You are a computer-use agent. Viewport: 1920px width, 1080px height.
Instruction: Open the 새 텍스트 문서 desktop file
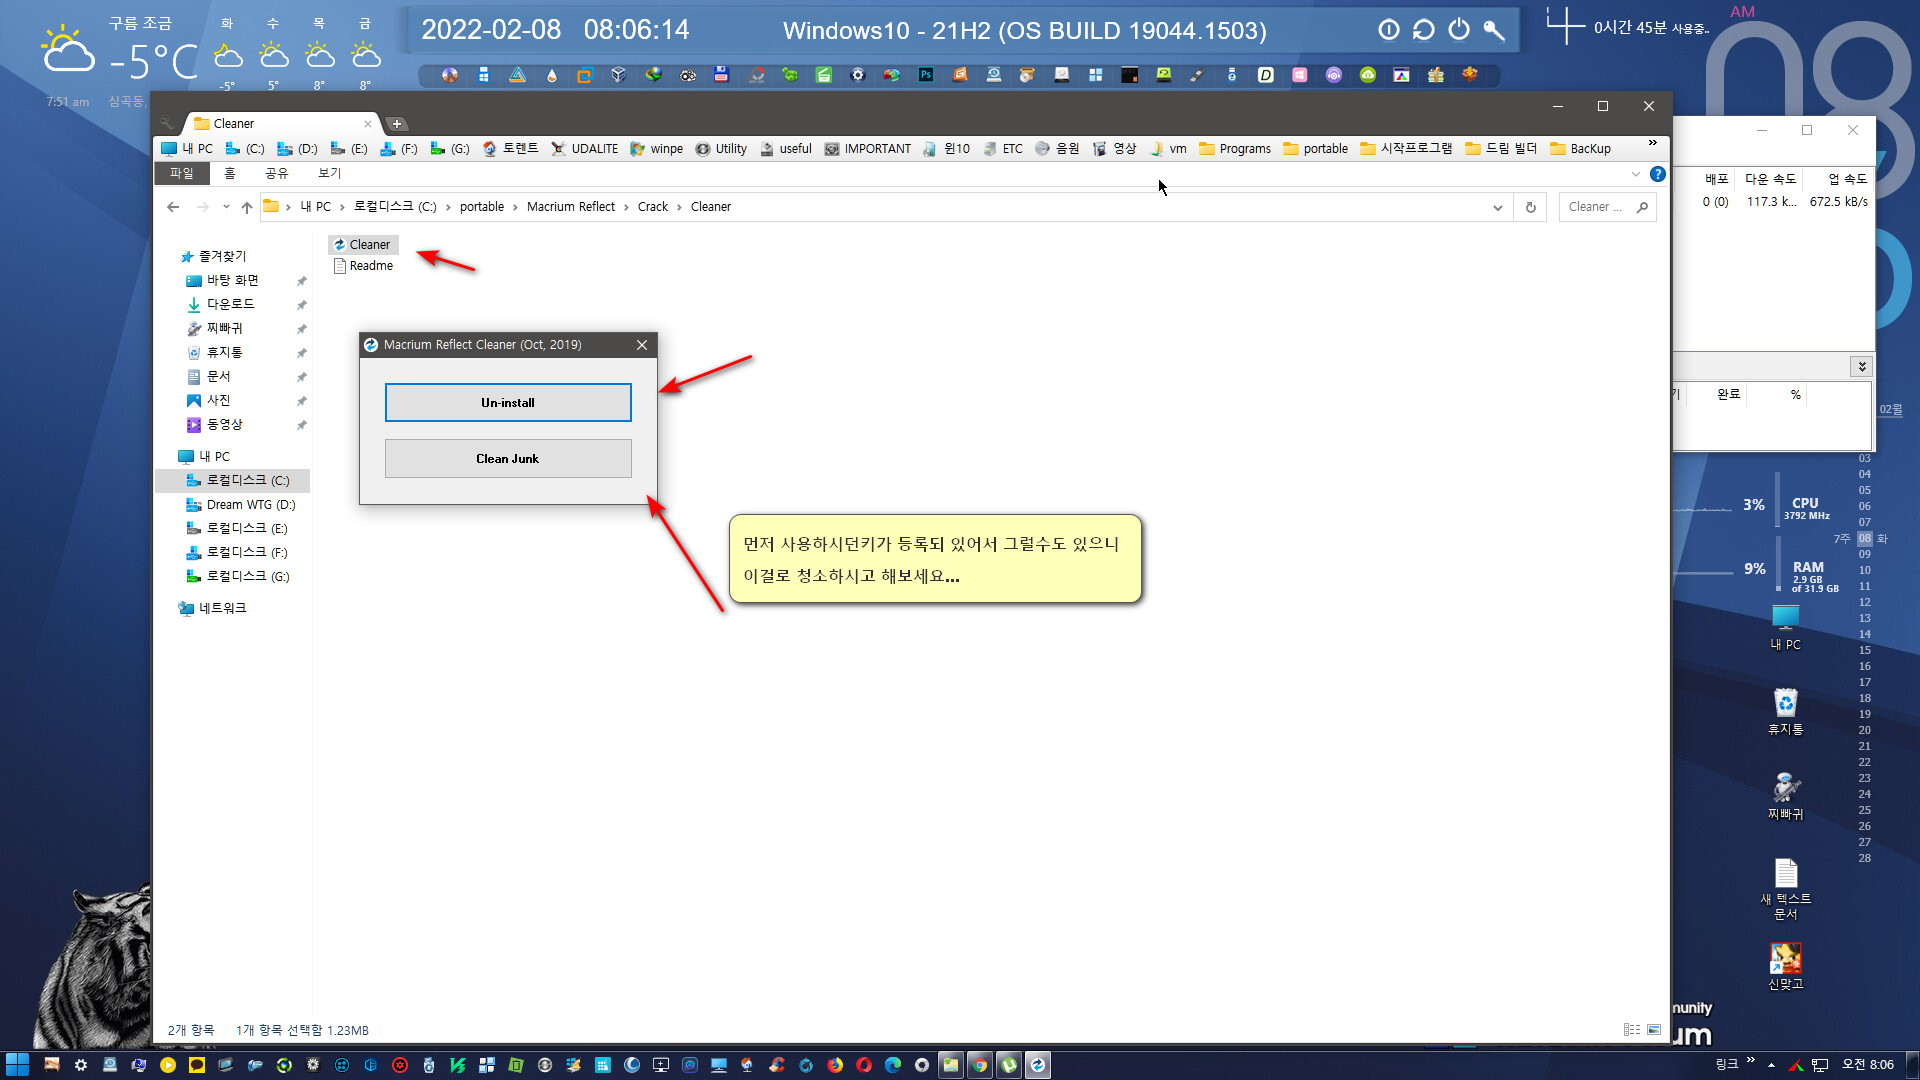click(1785, 889)
